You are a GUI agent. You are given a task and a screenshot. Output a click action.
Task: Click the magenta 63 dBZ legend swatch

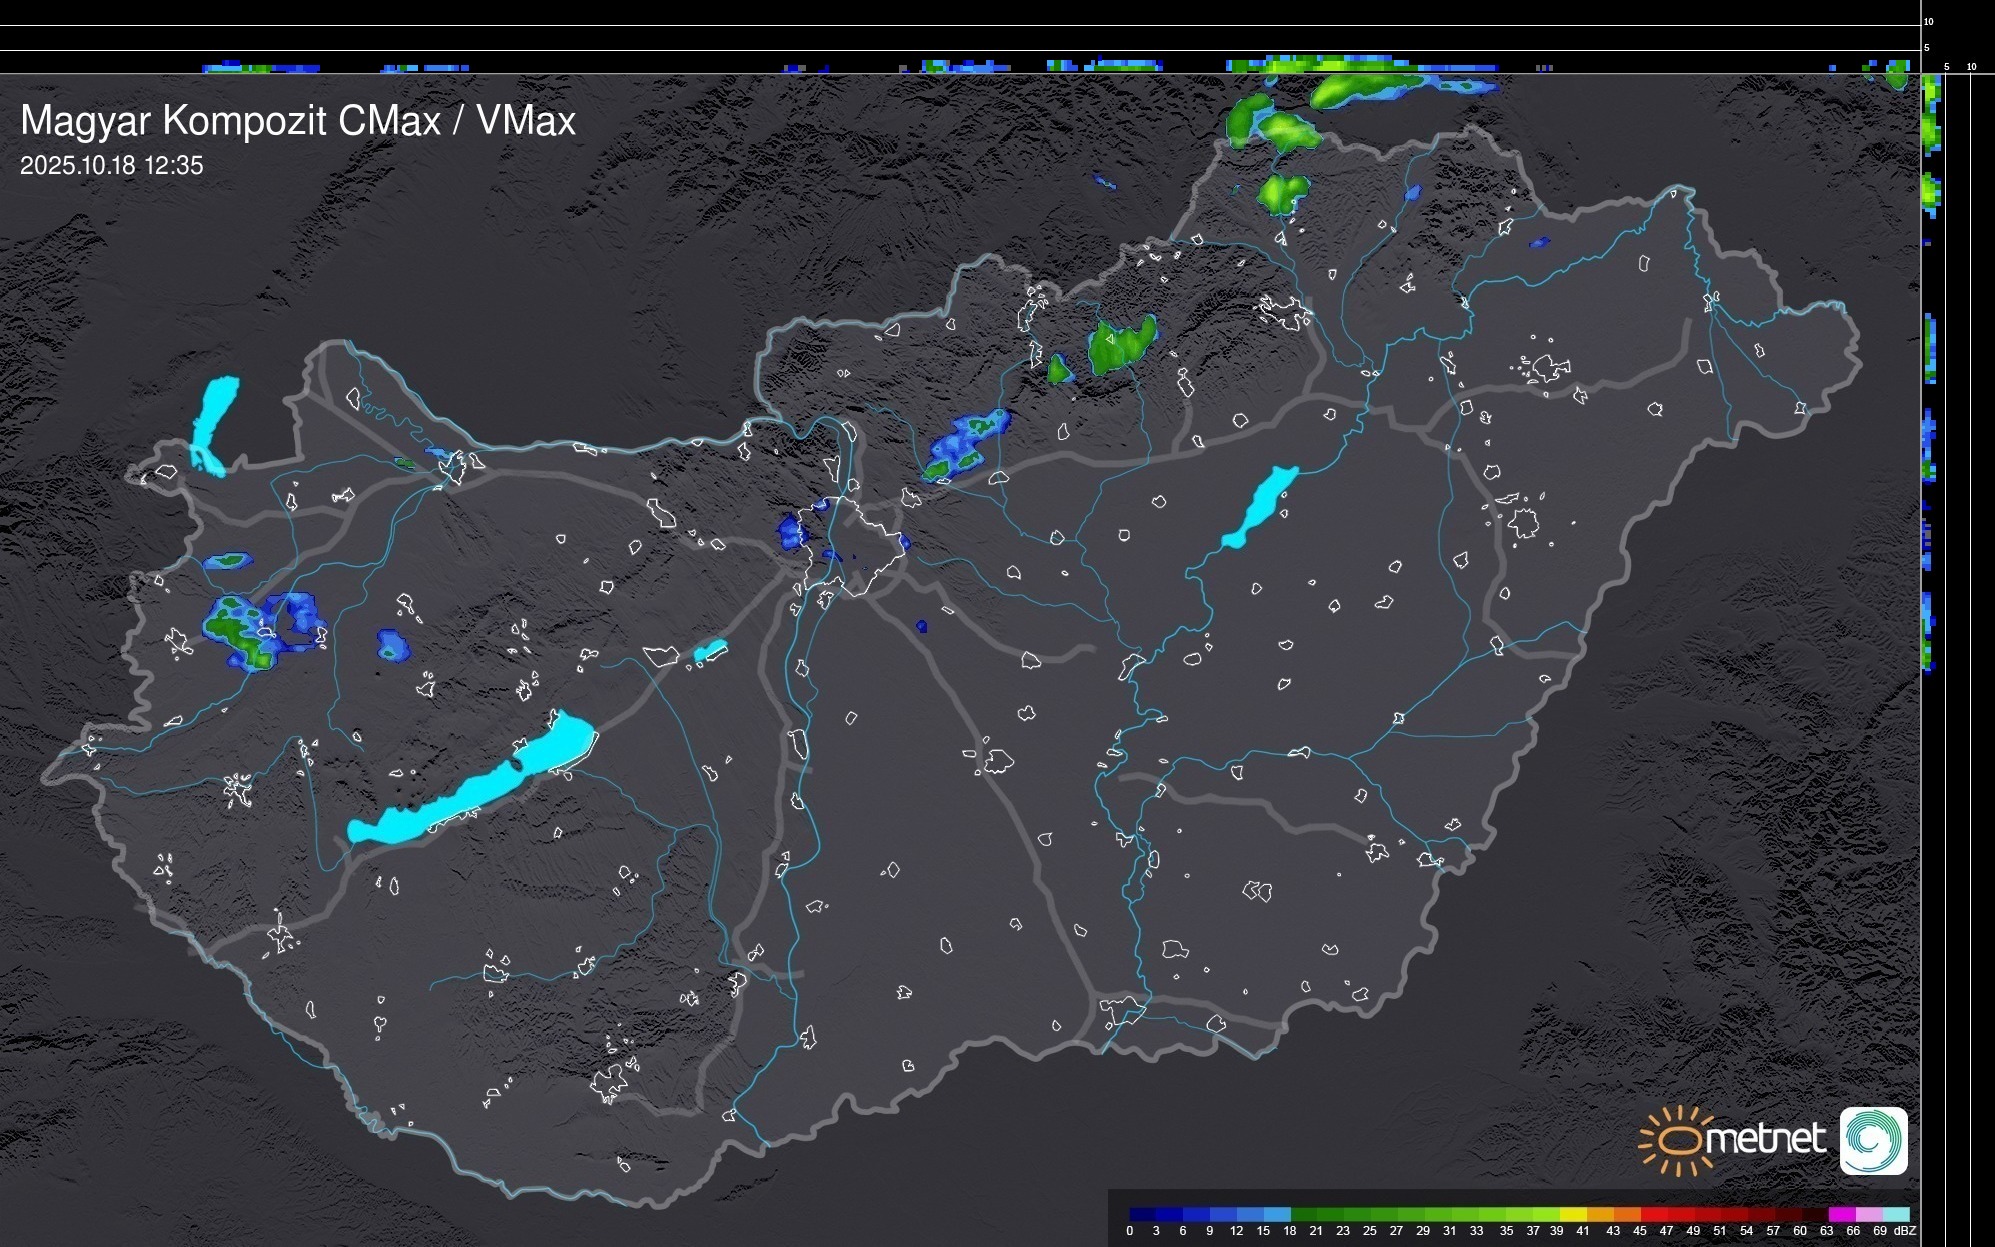tap(1840, 1214)
